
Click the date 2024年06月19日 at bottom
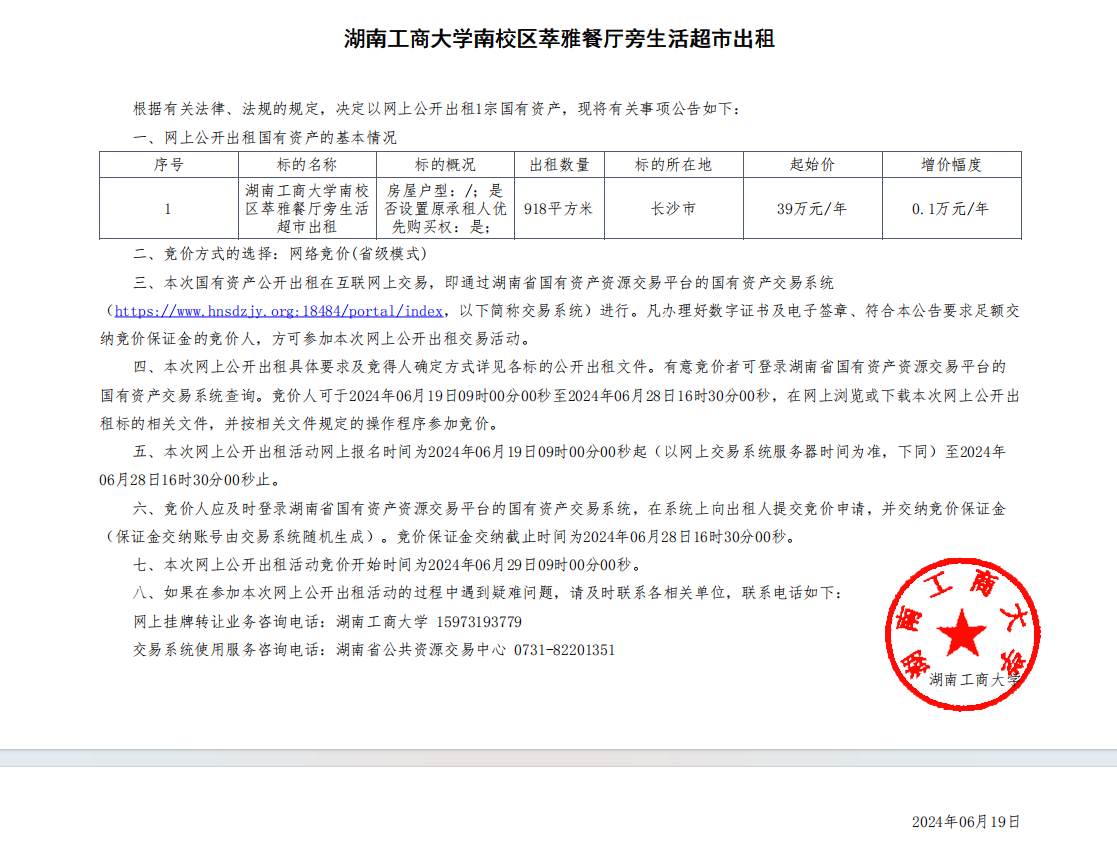[x=965, y=822]
